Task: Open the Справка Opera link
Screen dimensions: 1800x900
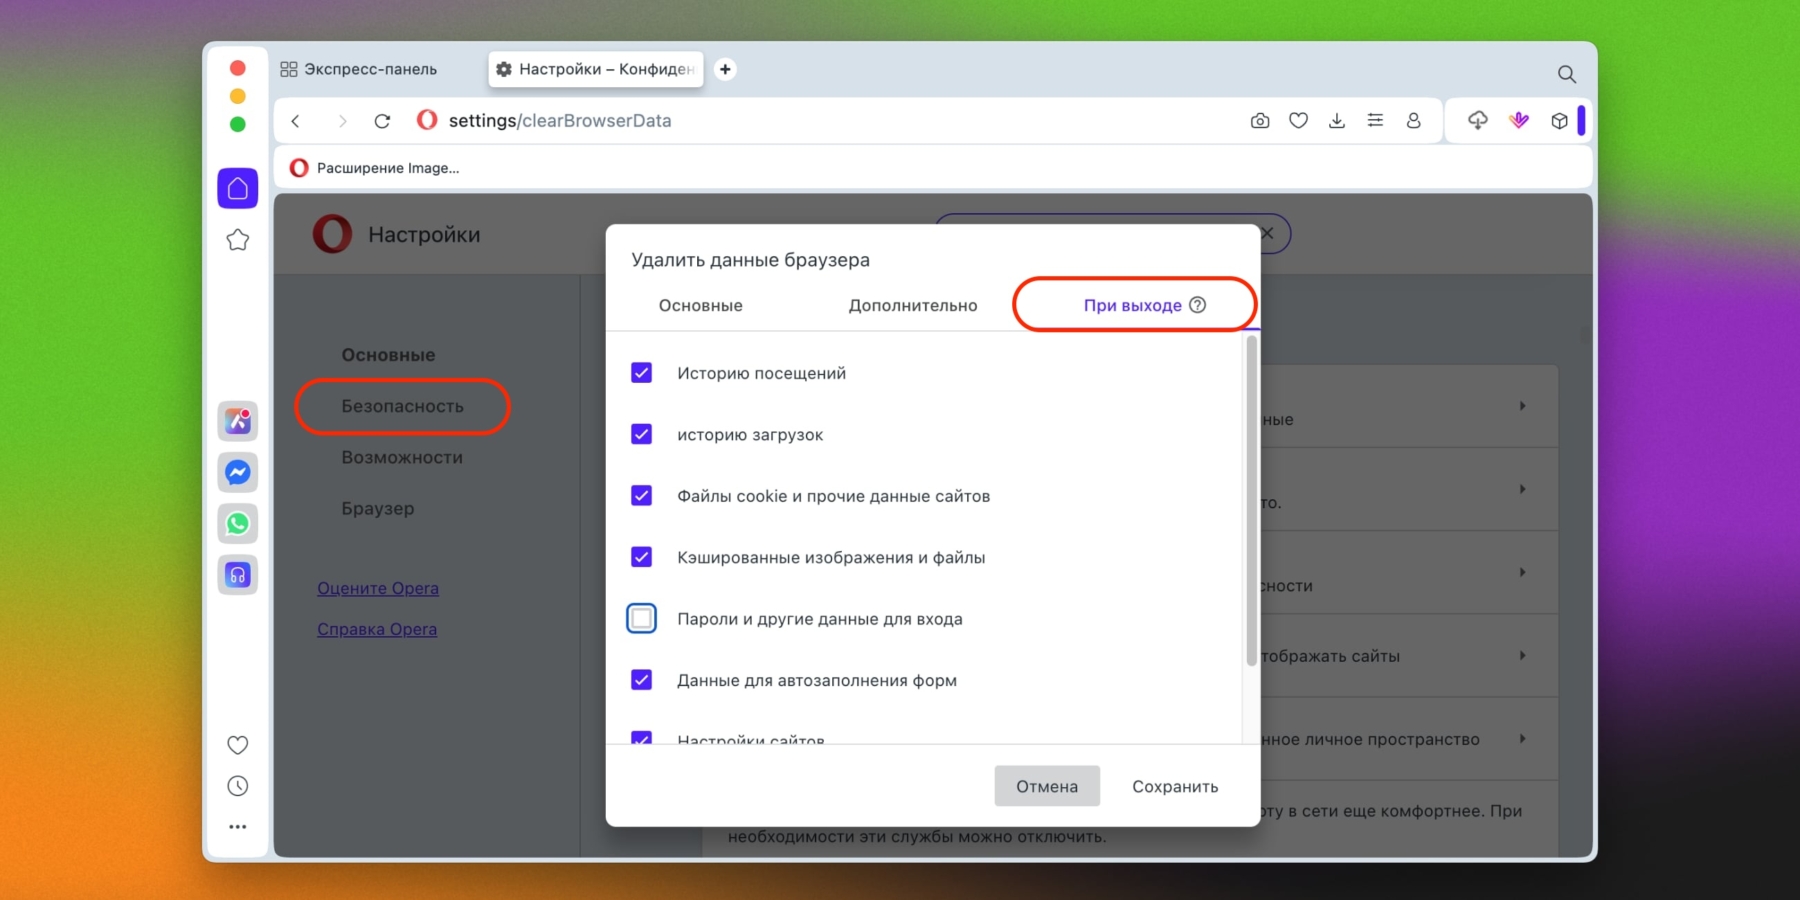Action: [x=377, y=629]
